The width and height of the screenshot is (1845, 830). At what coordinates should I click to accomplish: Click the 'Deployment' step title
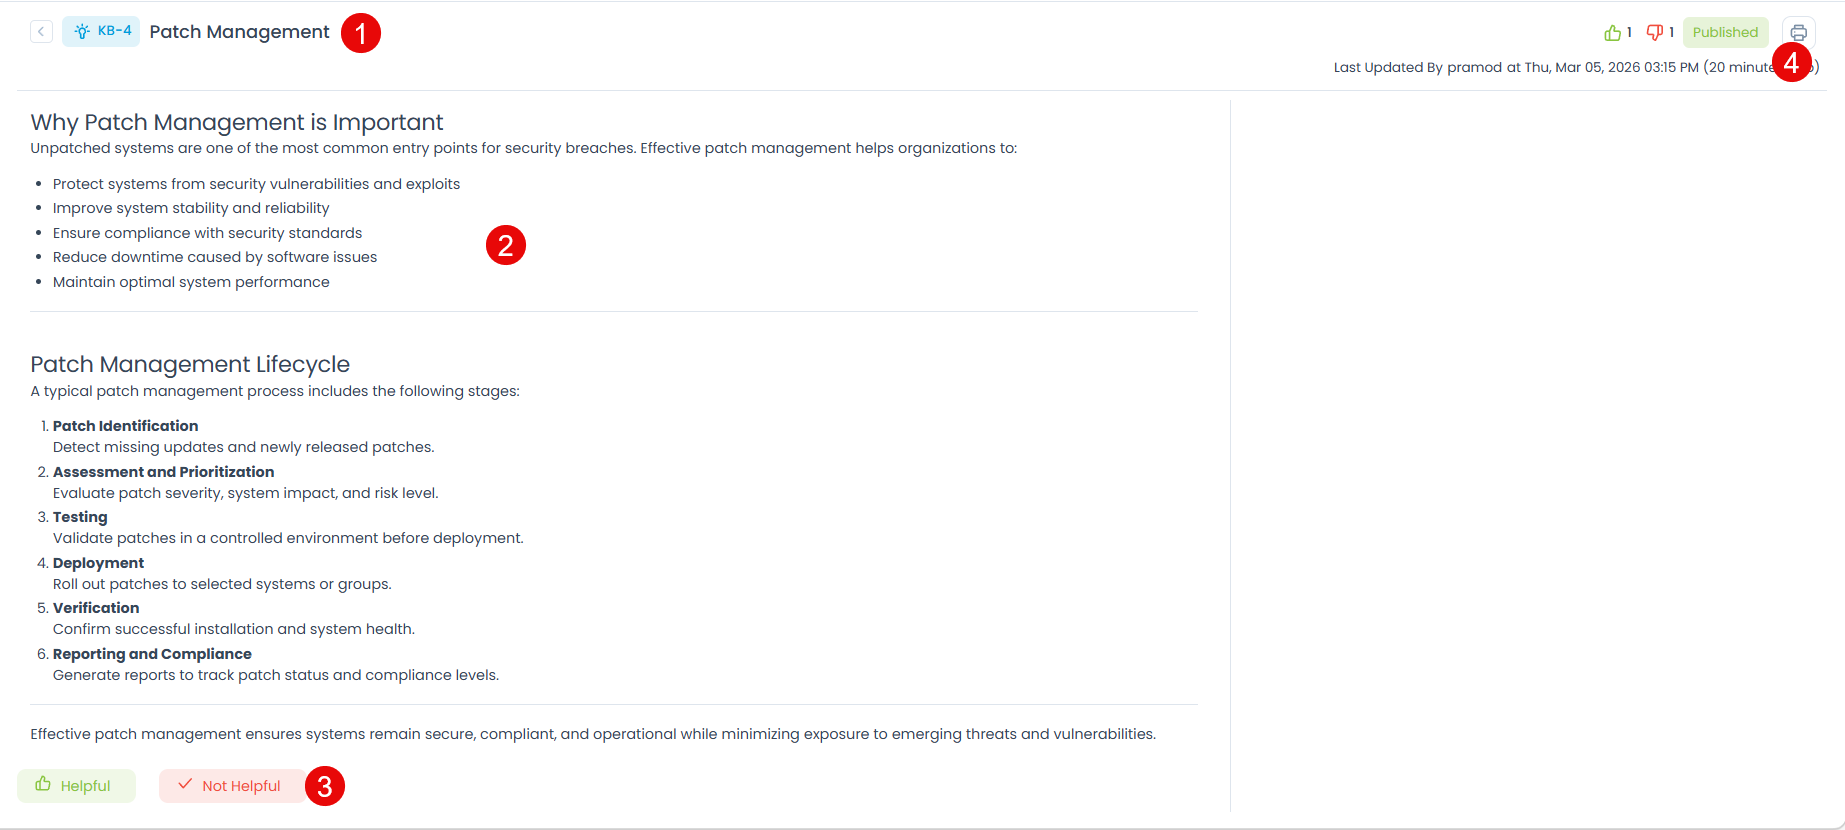[x=98, y=563]
